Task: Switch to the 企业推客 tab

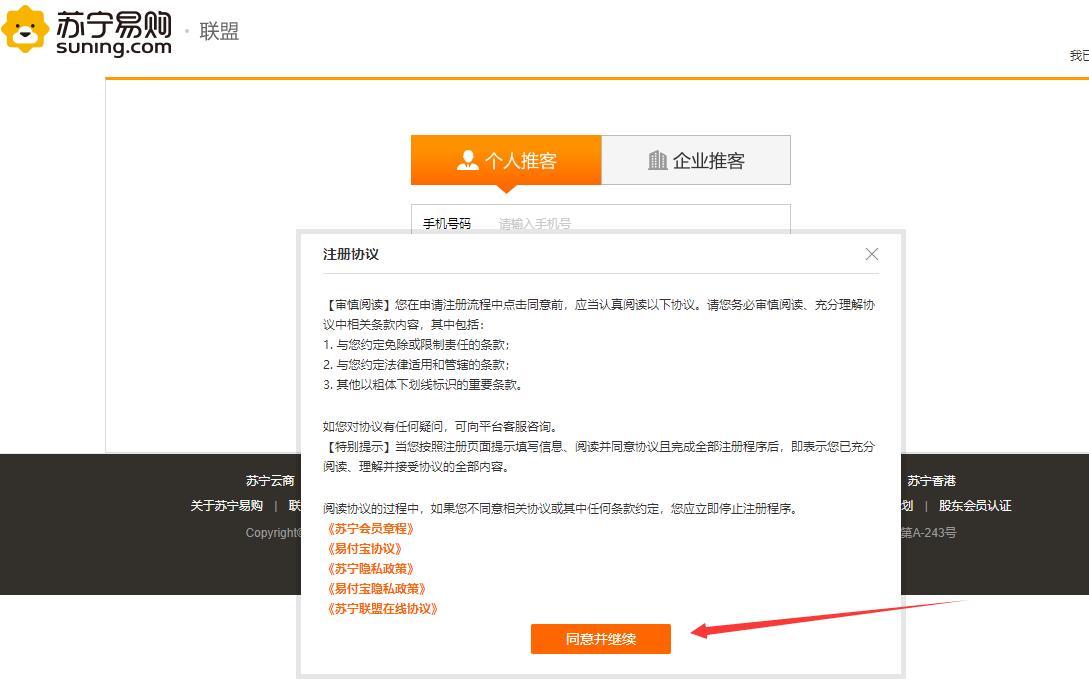Action: pyautogui.click(x=696, y=160)
